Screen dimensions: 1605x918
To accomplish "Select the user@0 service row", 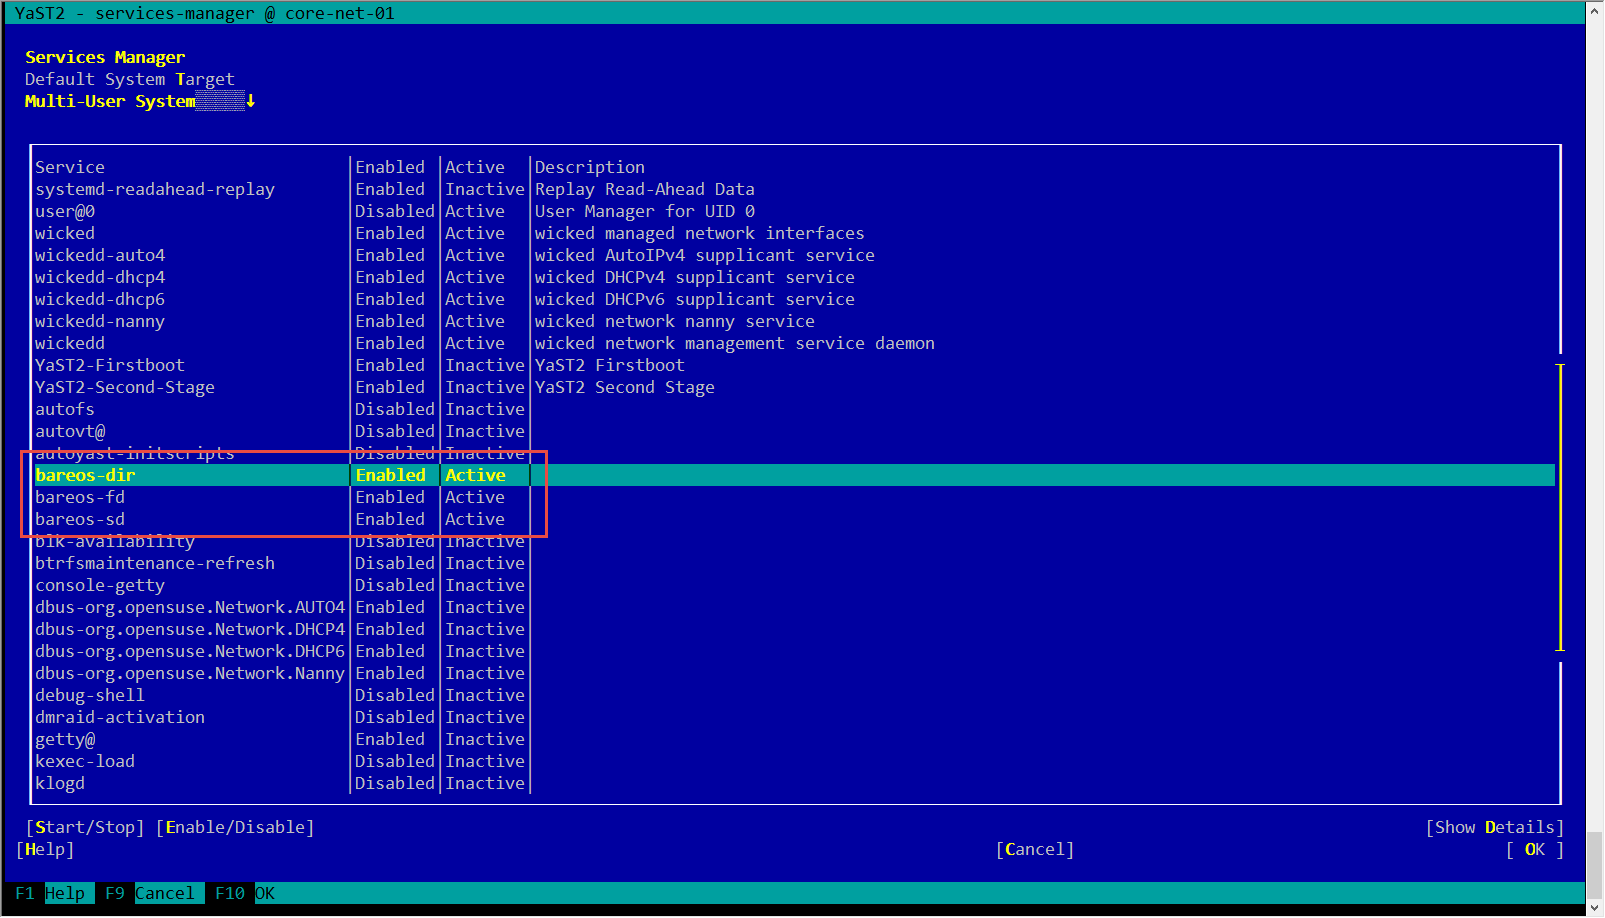I will 795,211.
